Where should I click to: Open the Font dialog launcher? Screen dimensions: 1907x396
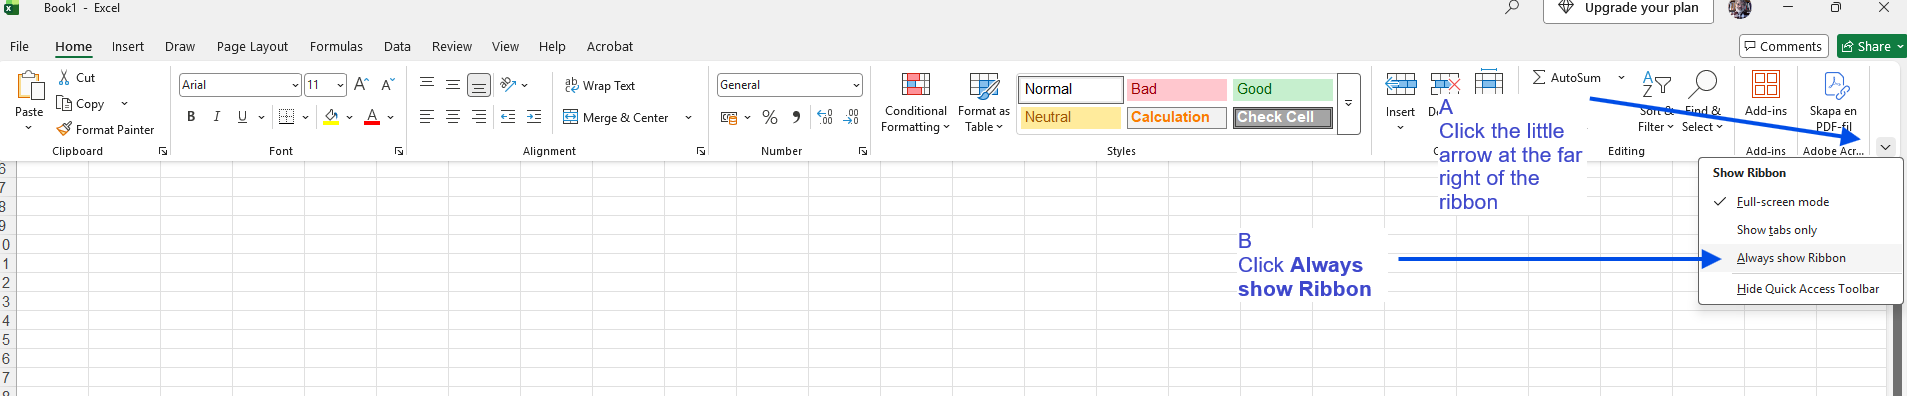pyautogui.click(x=399, y=151)
